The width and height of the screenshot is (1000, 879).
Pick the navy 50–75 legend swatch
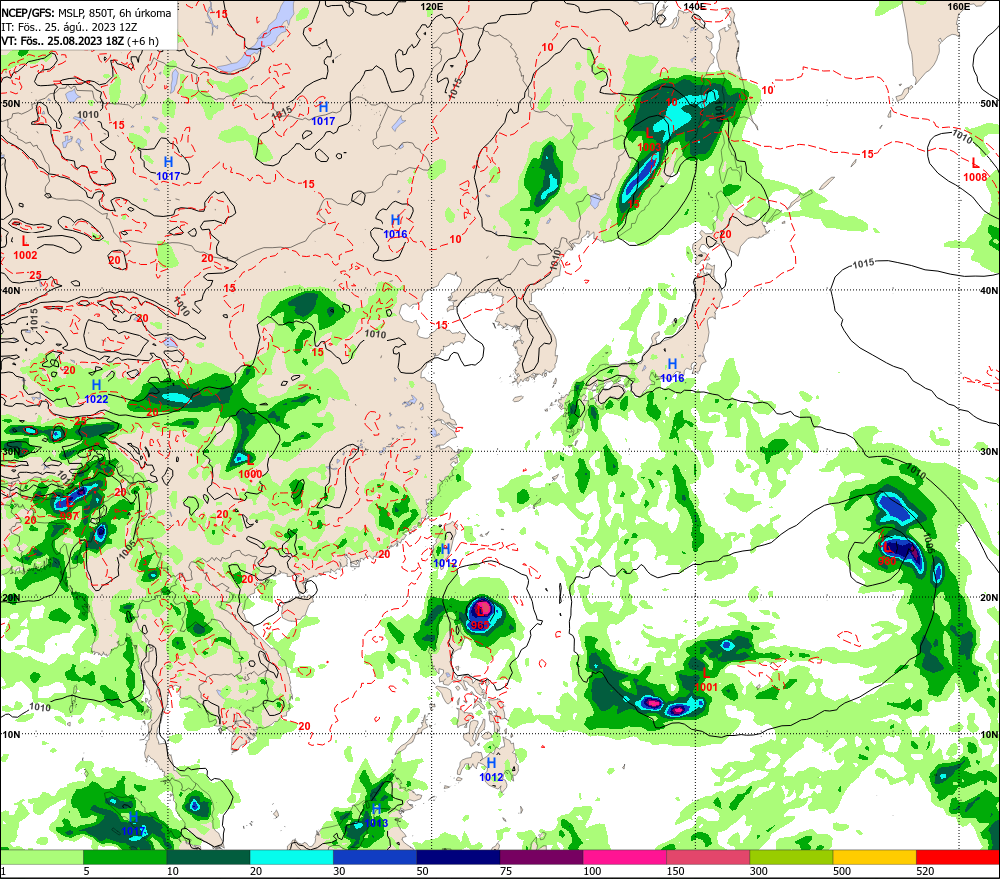pos(458,857)
